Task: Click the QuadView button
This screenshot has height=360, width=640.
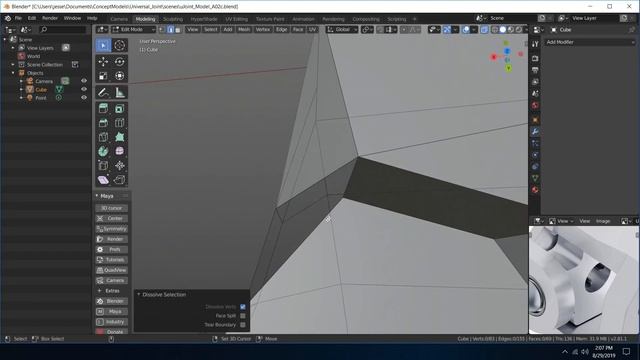Action: [x=111, y=270]
